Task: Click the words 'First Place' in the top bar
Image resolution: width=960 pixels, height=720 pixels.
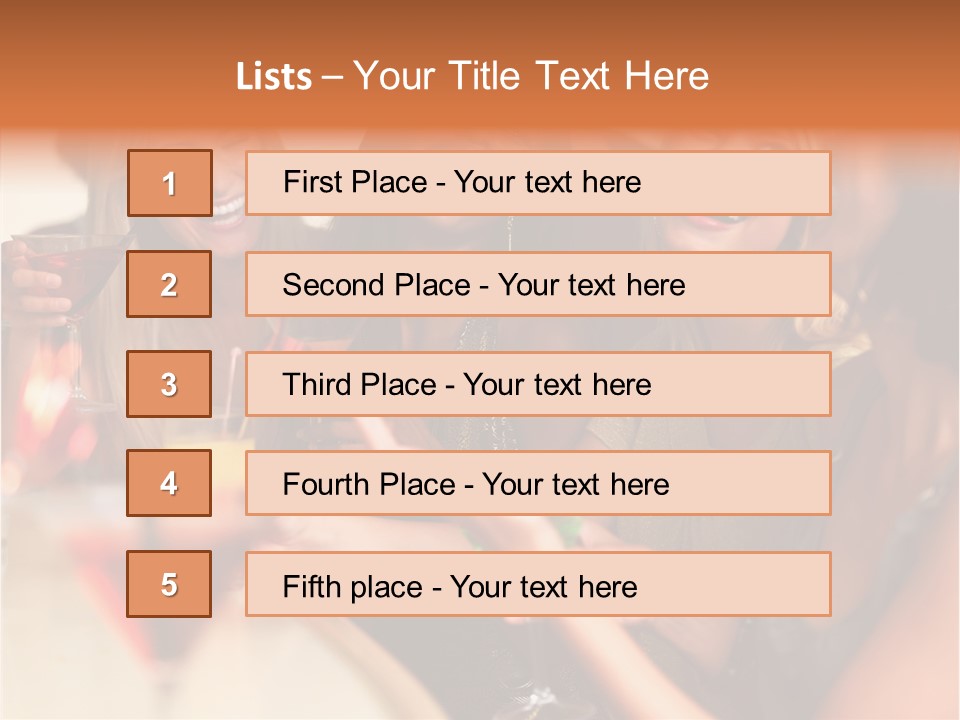Action: 355,182
